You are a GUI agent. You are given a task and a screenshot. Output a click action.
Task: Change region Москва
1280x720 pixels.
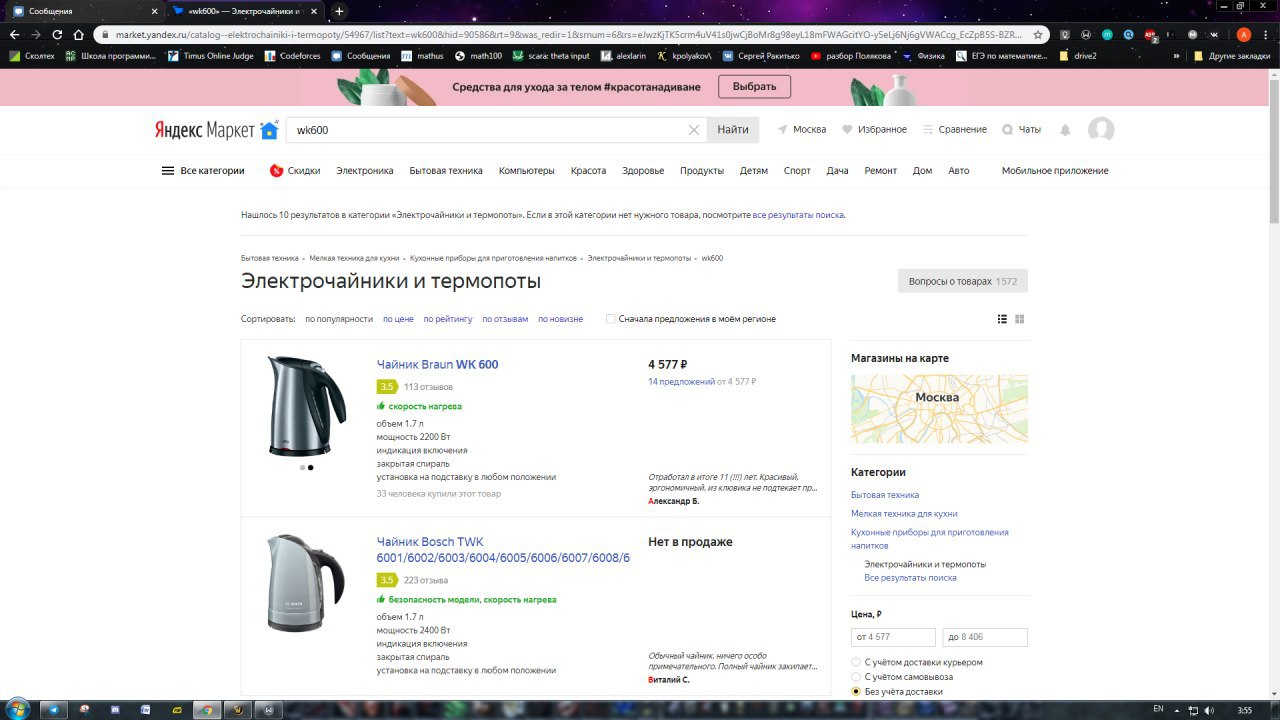pyautogui.click(x=802, y=130)
